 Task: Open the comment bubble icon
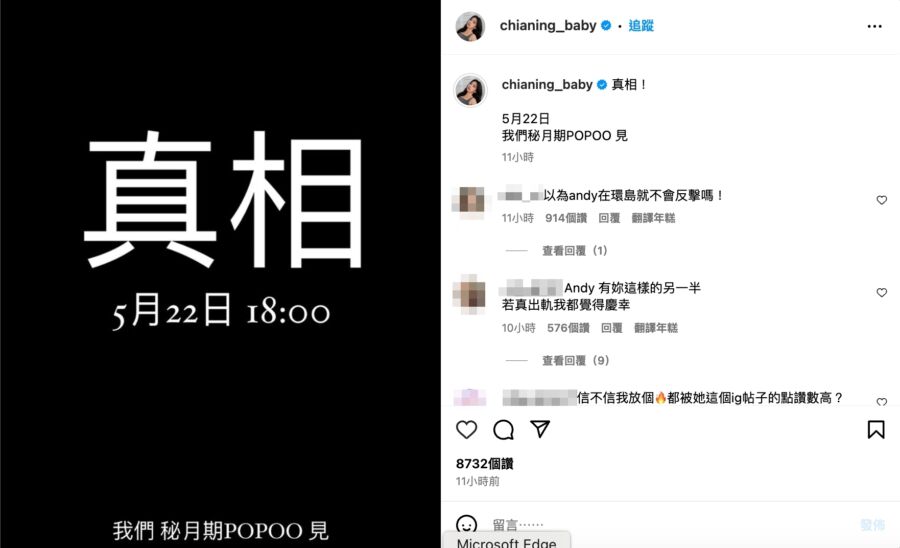pyautogui.click(x=503, y=429)
